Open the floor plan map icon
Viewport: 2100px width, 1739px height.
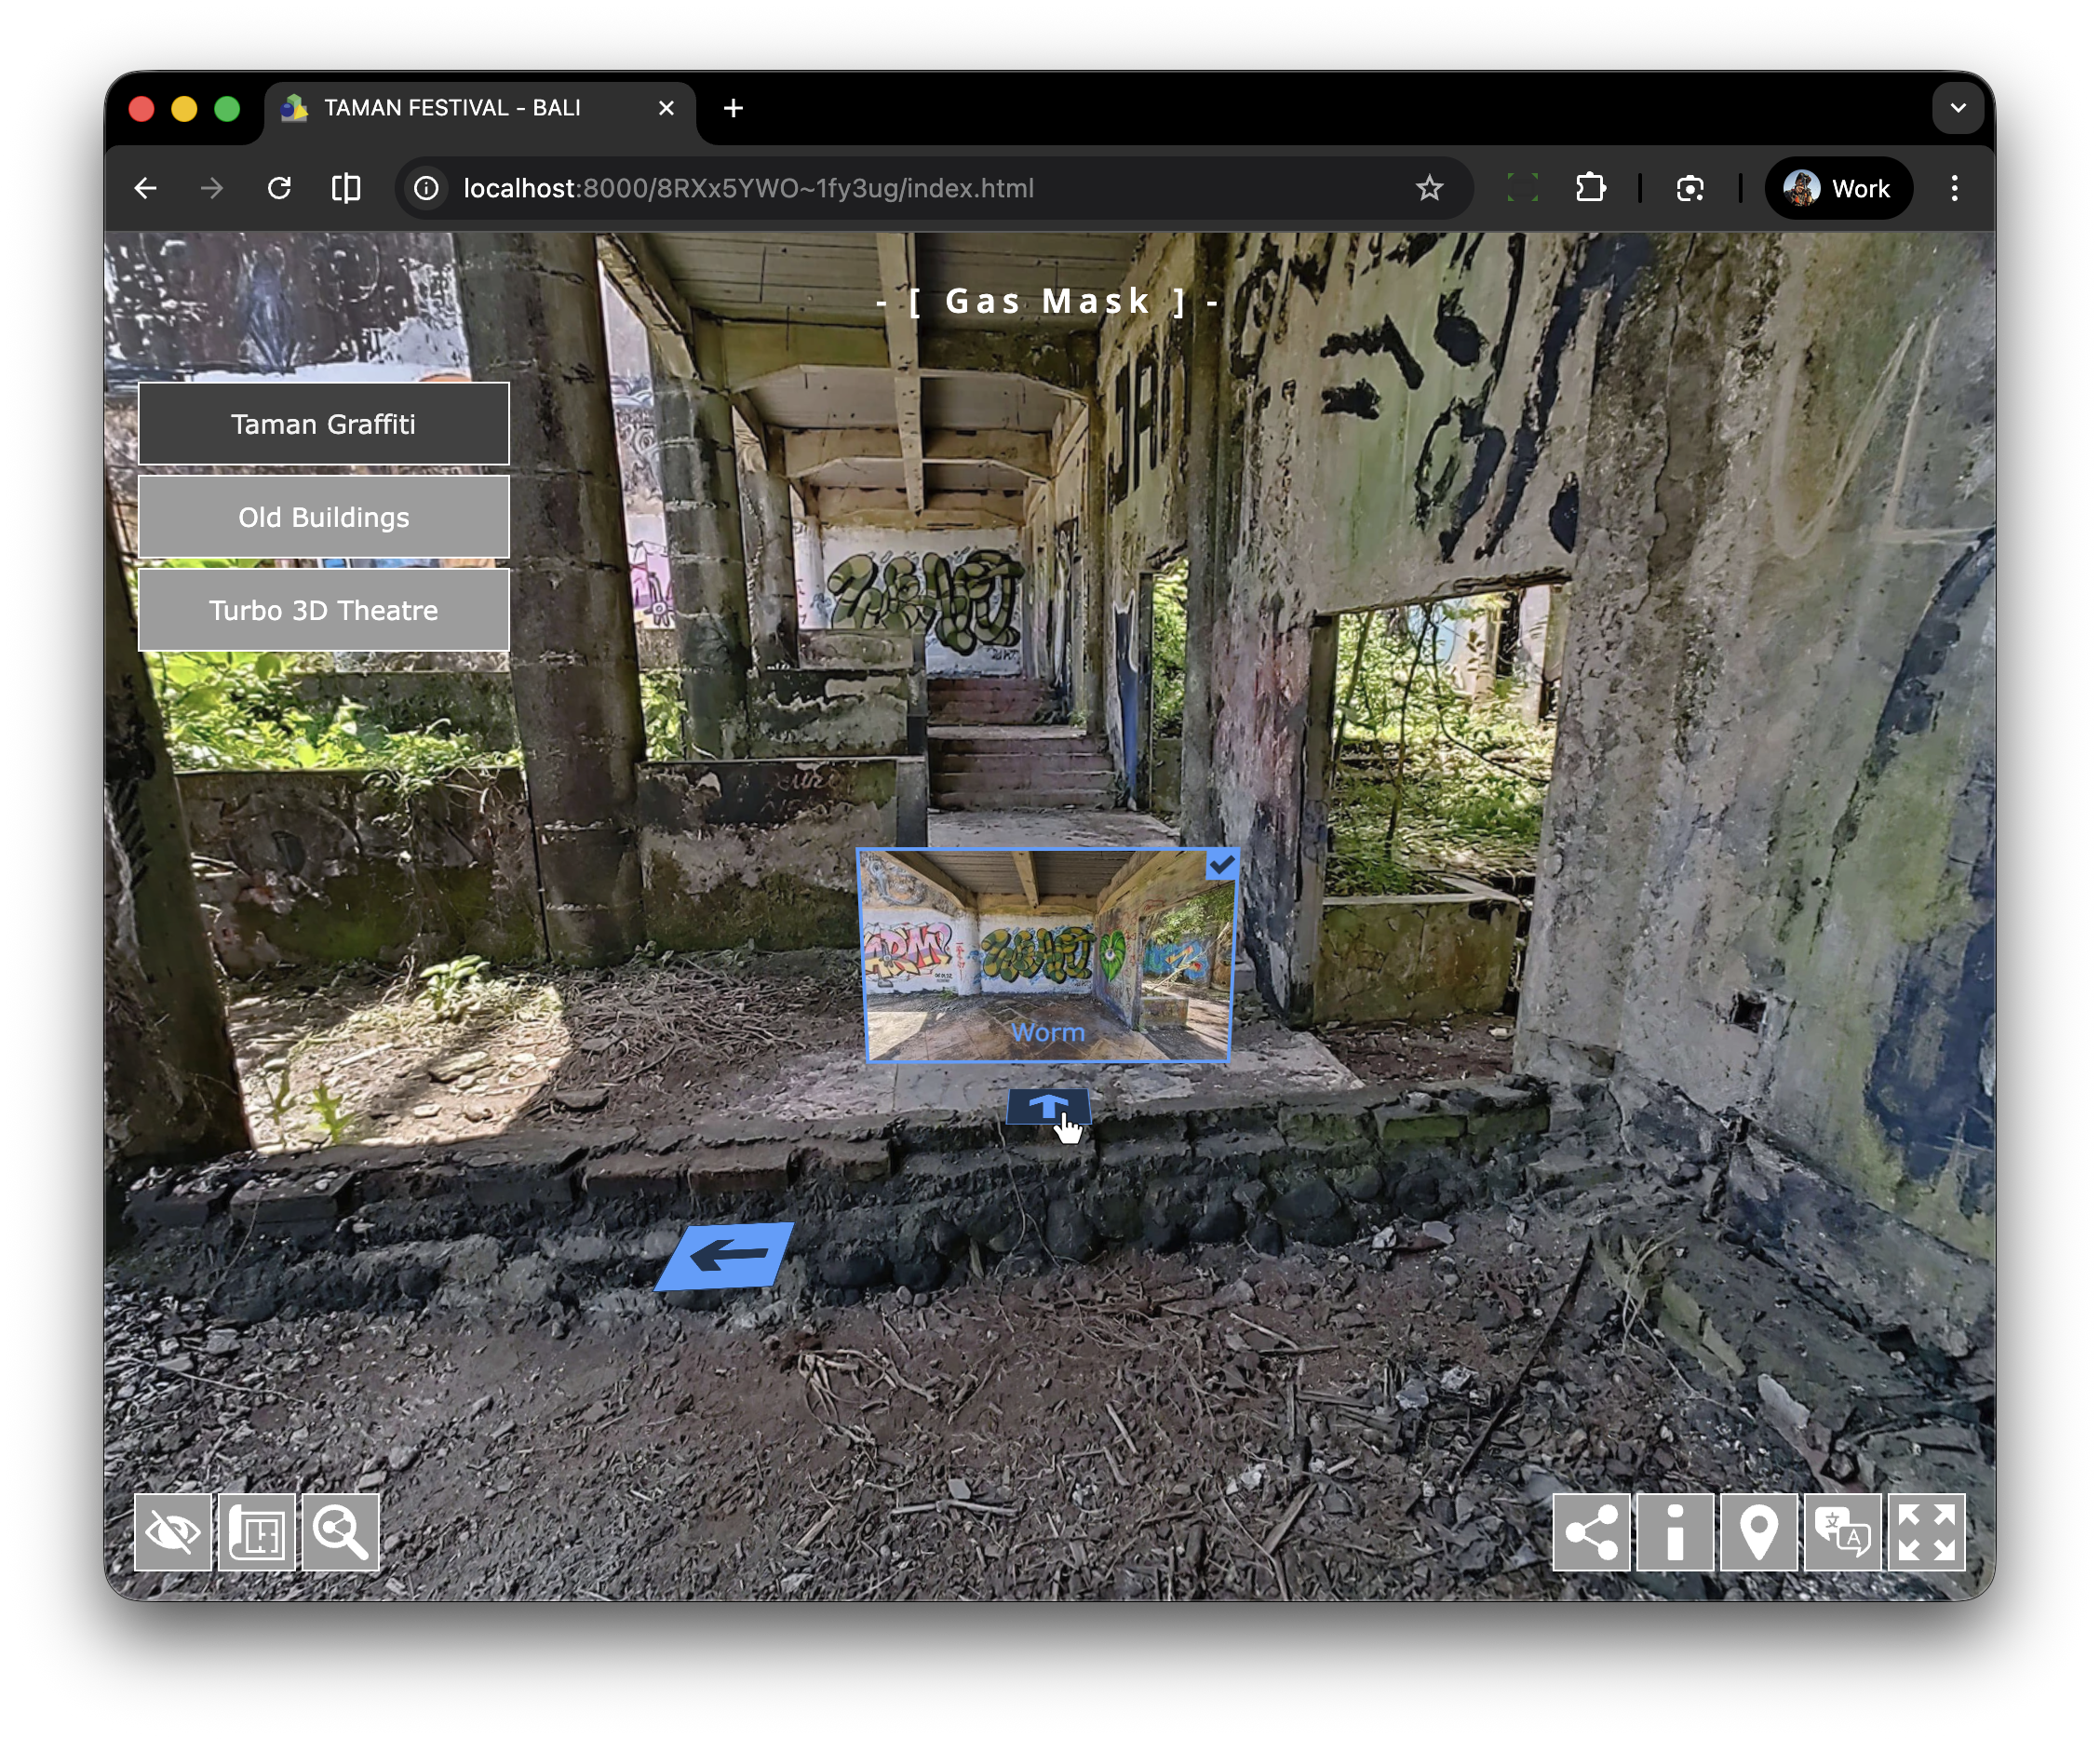(256, 1531)
